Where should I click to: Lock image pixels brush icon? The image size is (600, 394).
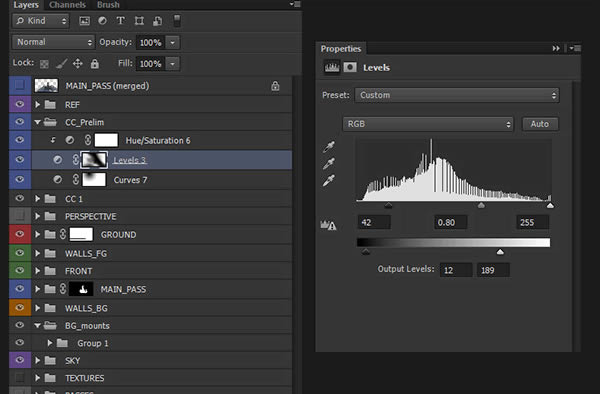pos(61,64)
